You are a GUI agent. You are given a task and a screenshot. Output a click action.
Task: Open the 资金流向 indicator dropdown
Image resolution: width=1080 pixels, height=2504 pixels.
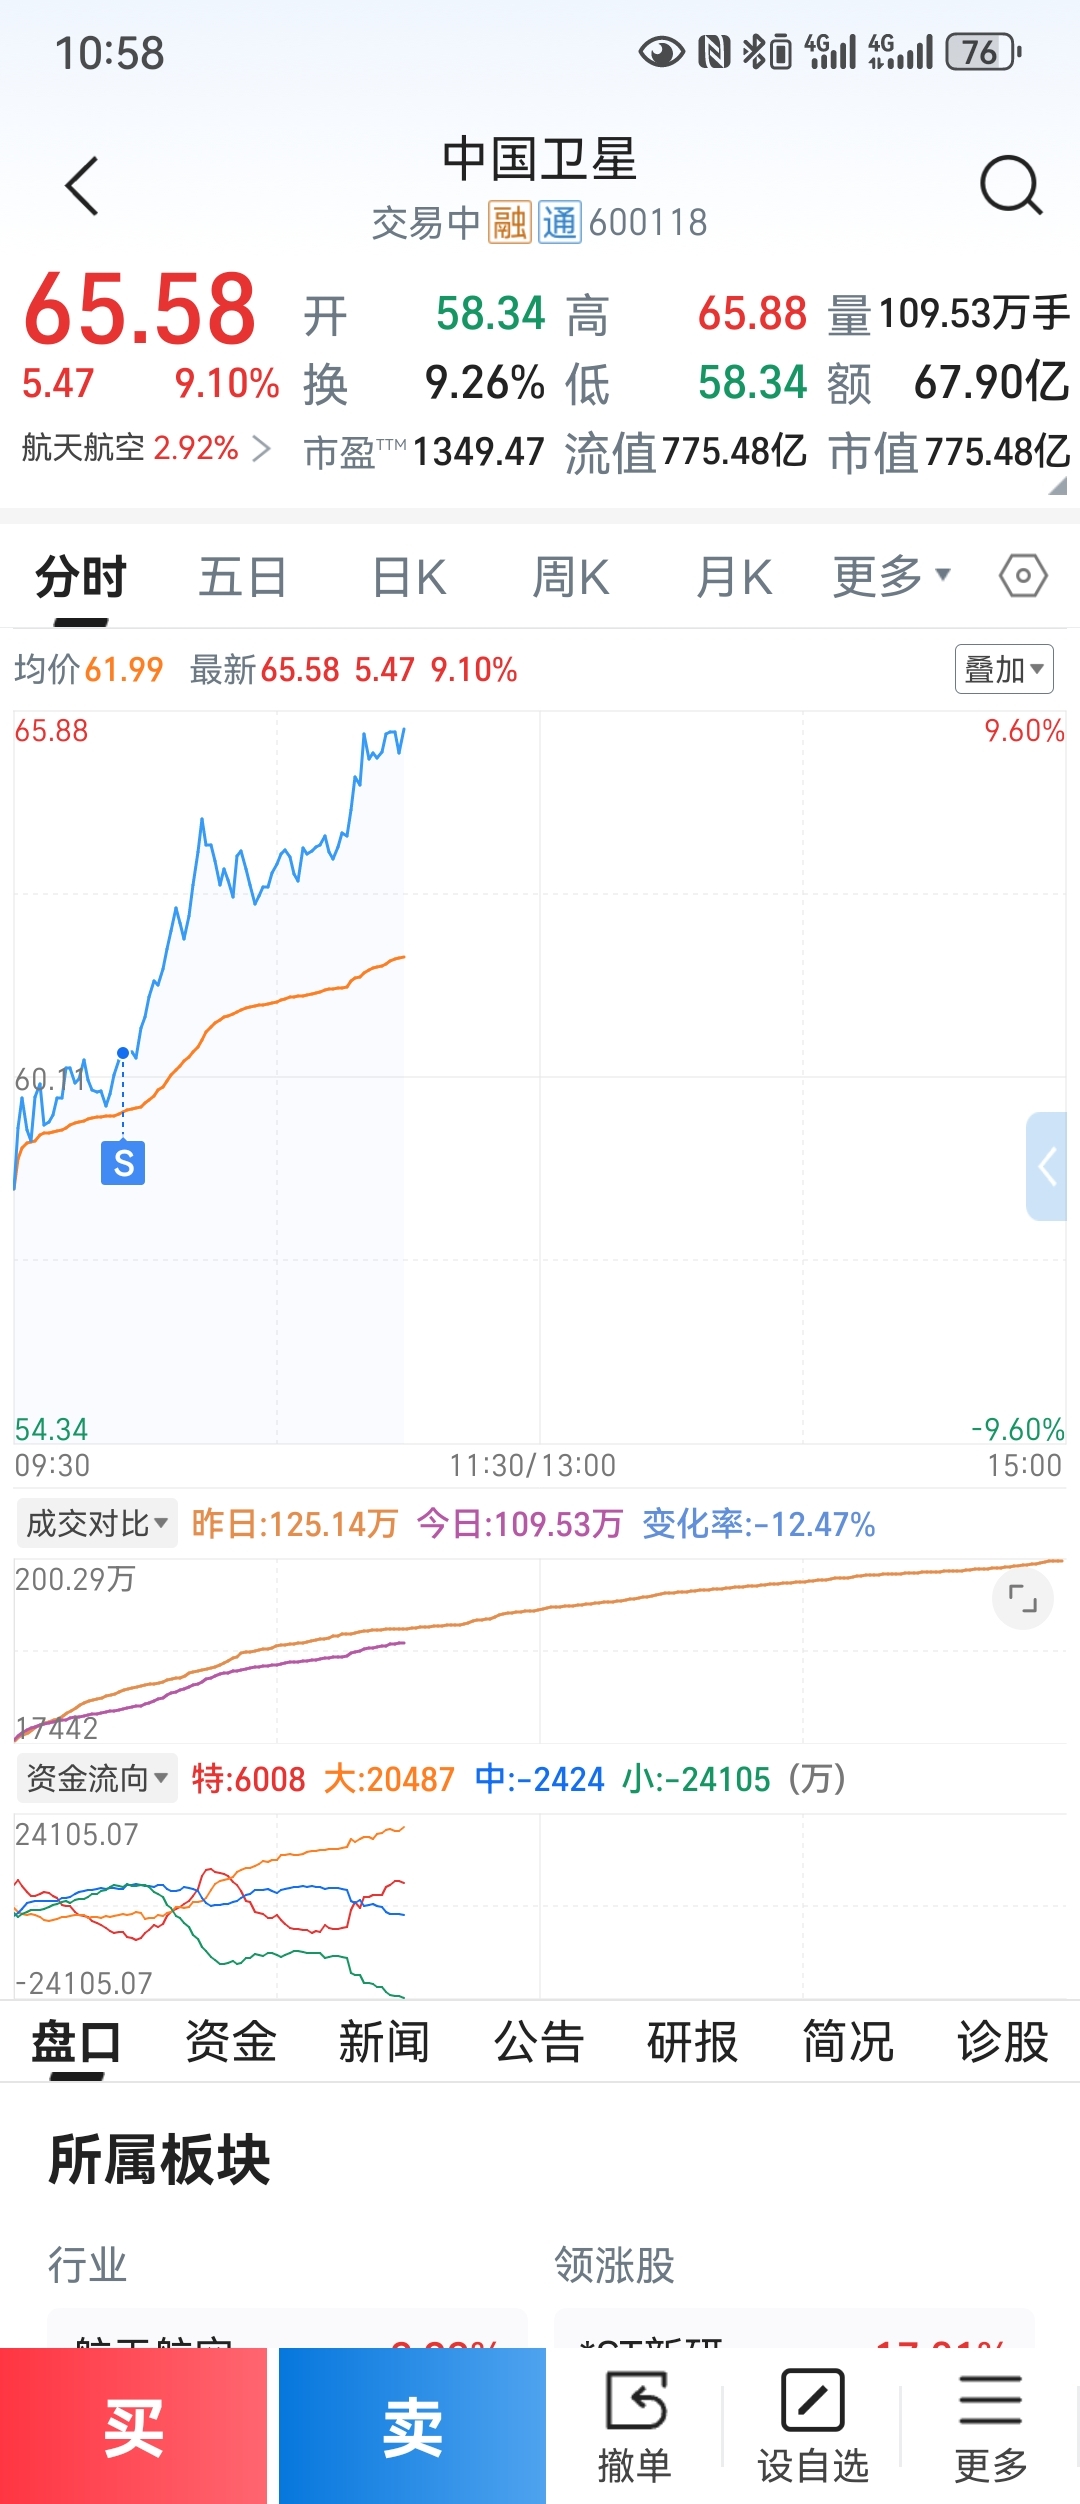tap(96, 1778)
